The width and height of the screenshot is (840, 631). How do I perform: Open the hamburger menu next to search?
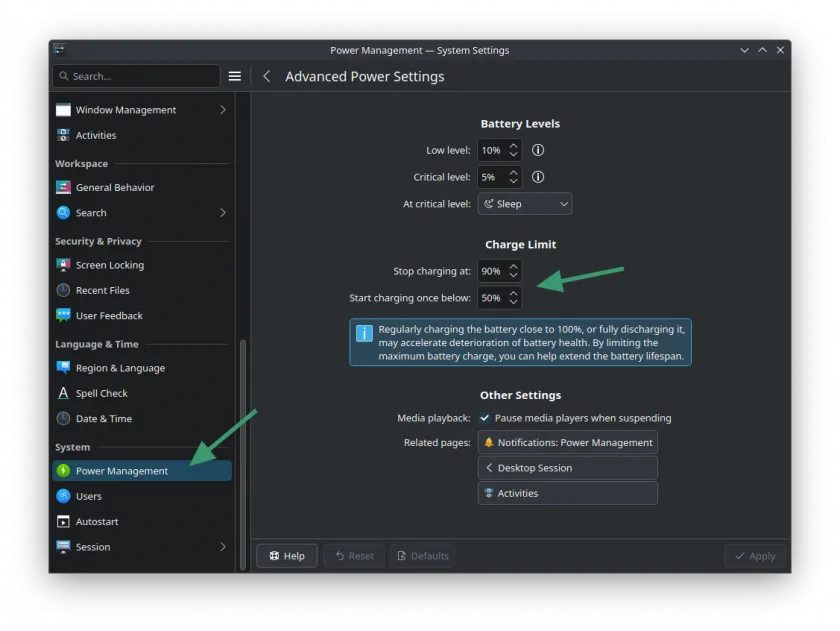[x=235, y=76]
